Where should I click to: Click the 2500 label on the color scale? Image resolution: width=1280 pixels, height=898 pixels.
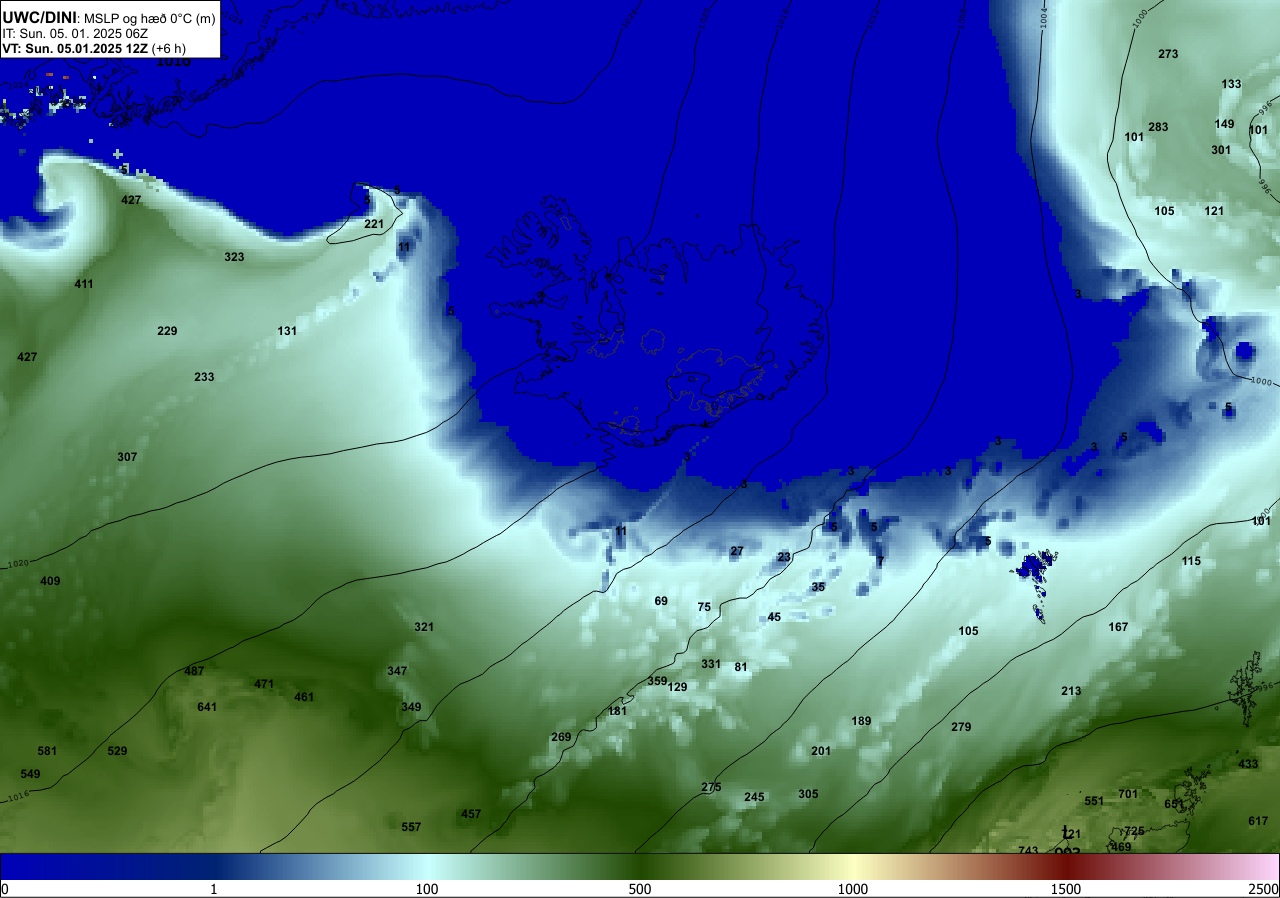click(x=1265, y=889)
